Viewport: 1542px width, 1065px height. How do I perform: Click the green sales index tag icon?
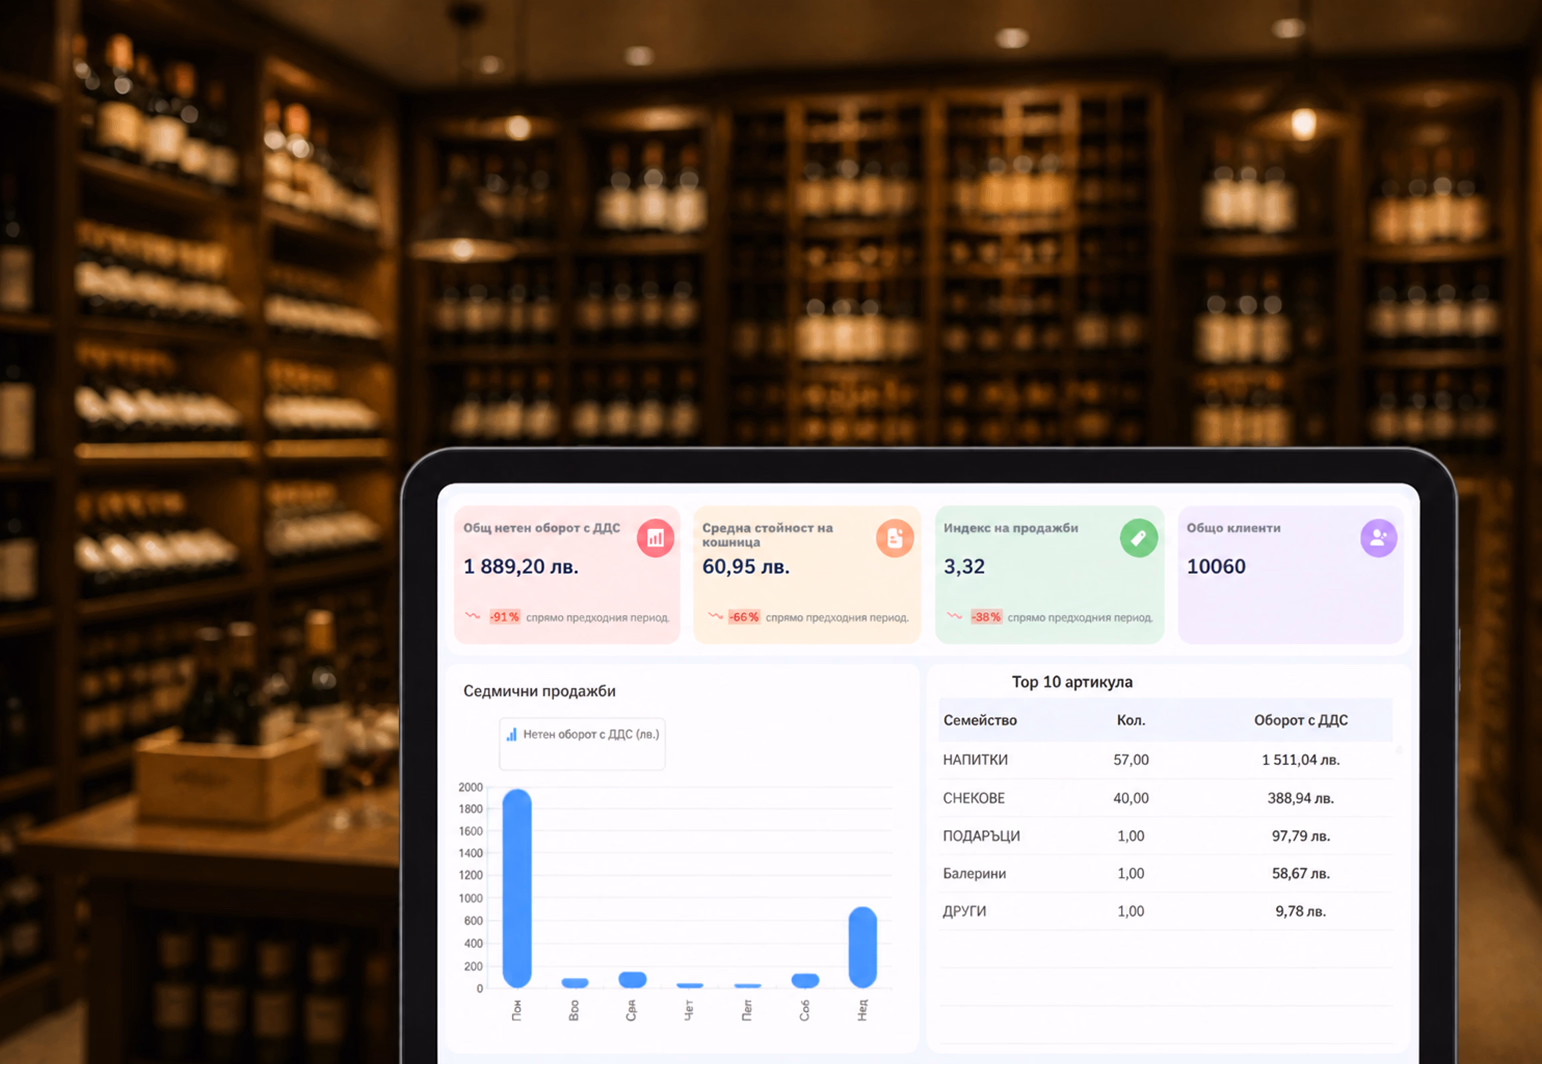click(1138, 538)
